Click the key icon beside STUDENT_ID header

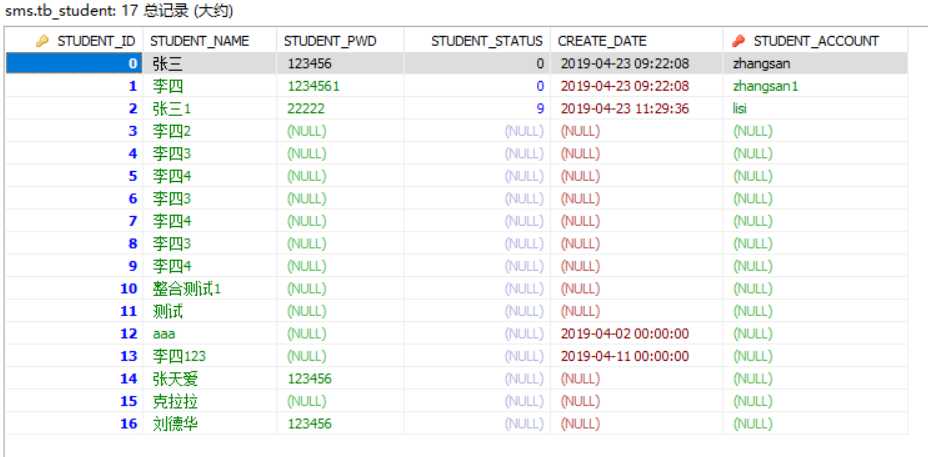42,41
